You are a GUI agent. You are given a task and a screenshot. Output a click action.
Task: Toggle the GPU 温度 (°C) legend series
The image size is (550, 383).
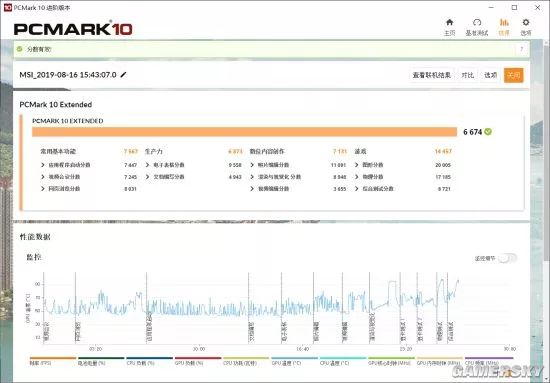[x=294, y=361]
